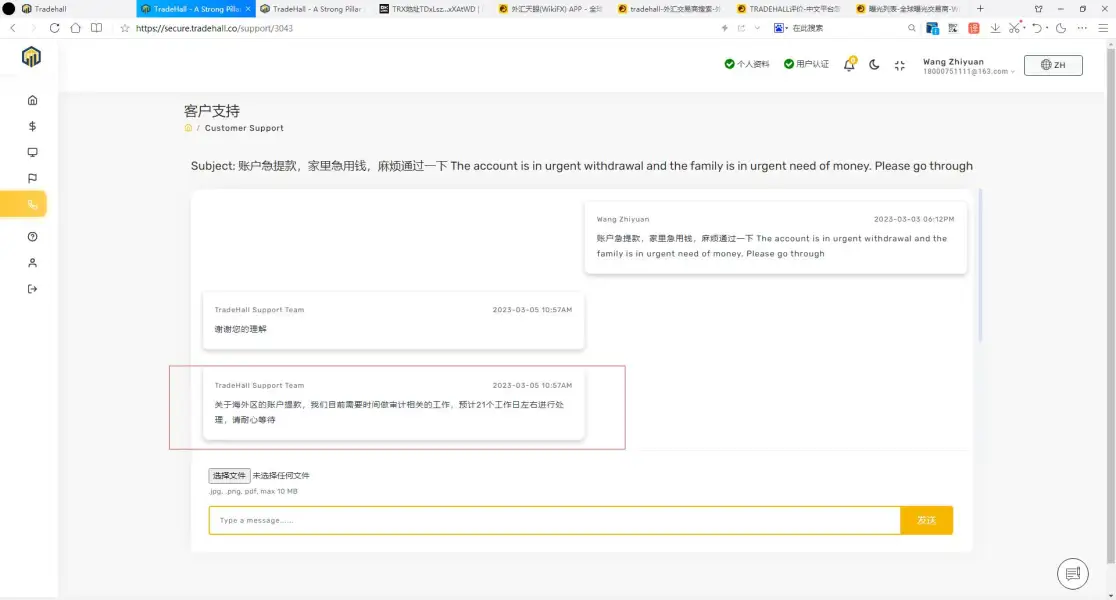Switch to the TRX address tab

tap(432, 9)
